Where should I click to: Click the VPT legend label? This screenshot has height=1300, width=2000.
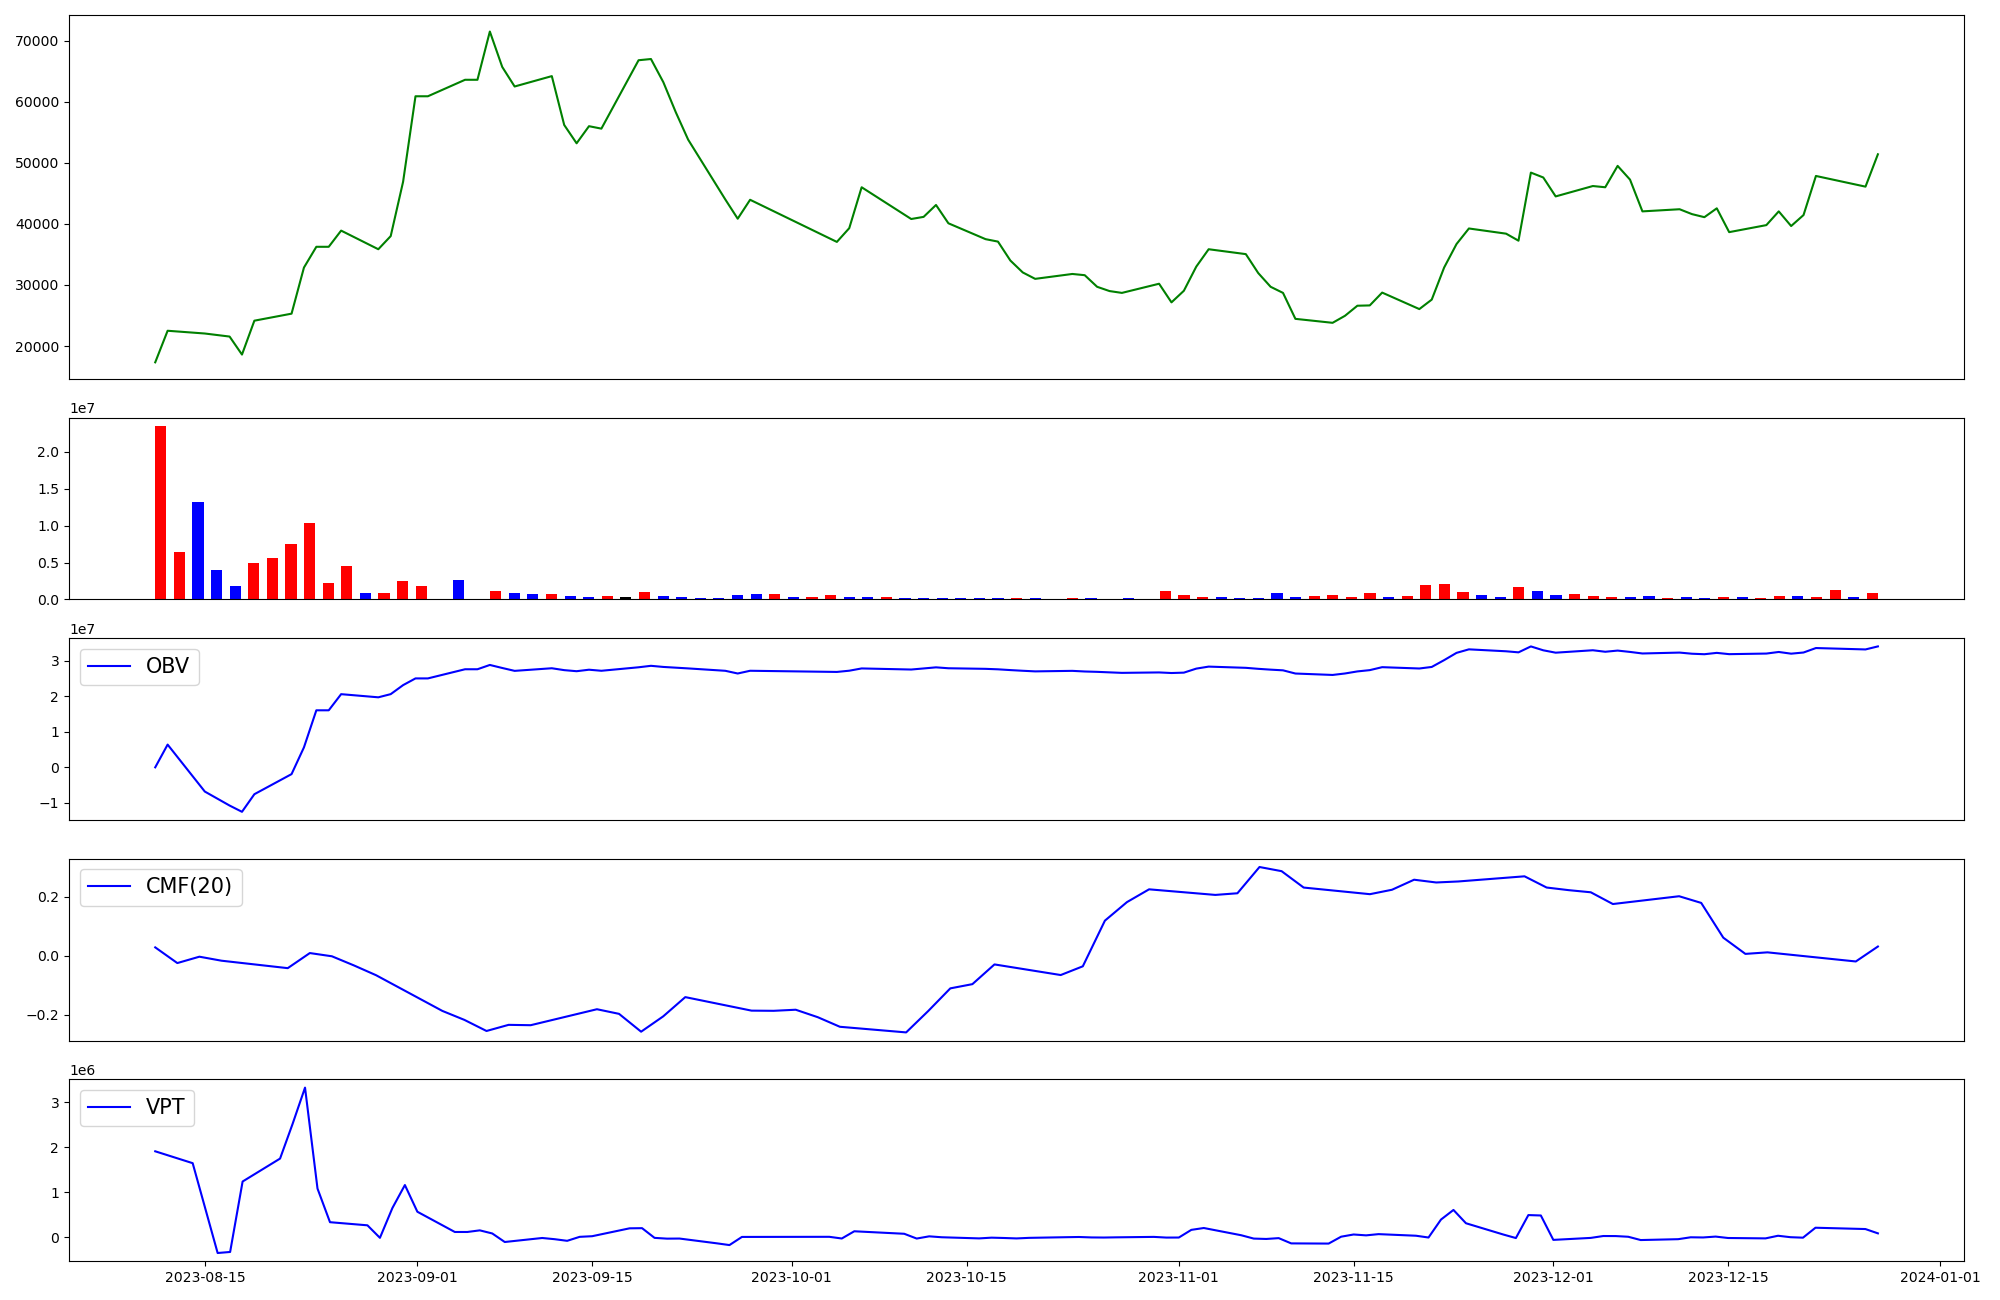click(165, 1107)
